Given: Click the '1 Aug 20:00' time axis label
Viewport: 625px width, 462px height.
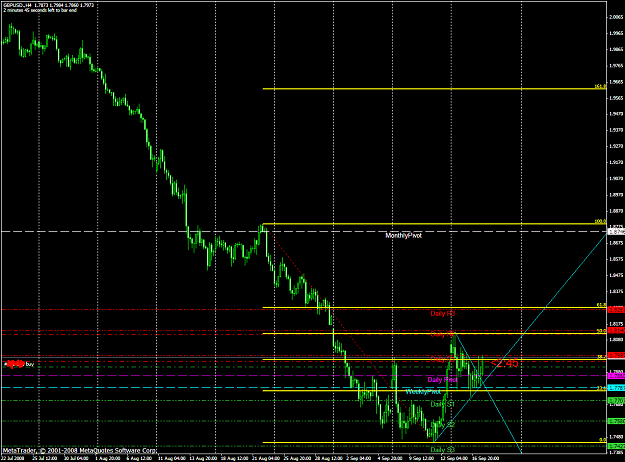Looking at the screenshot, I should [107, 458].
